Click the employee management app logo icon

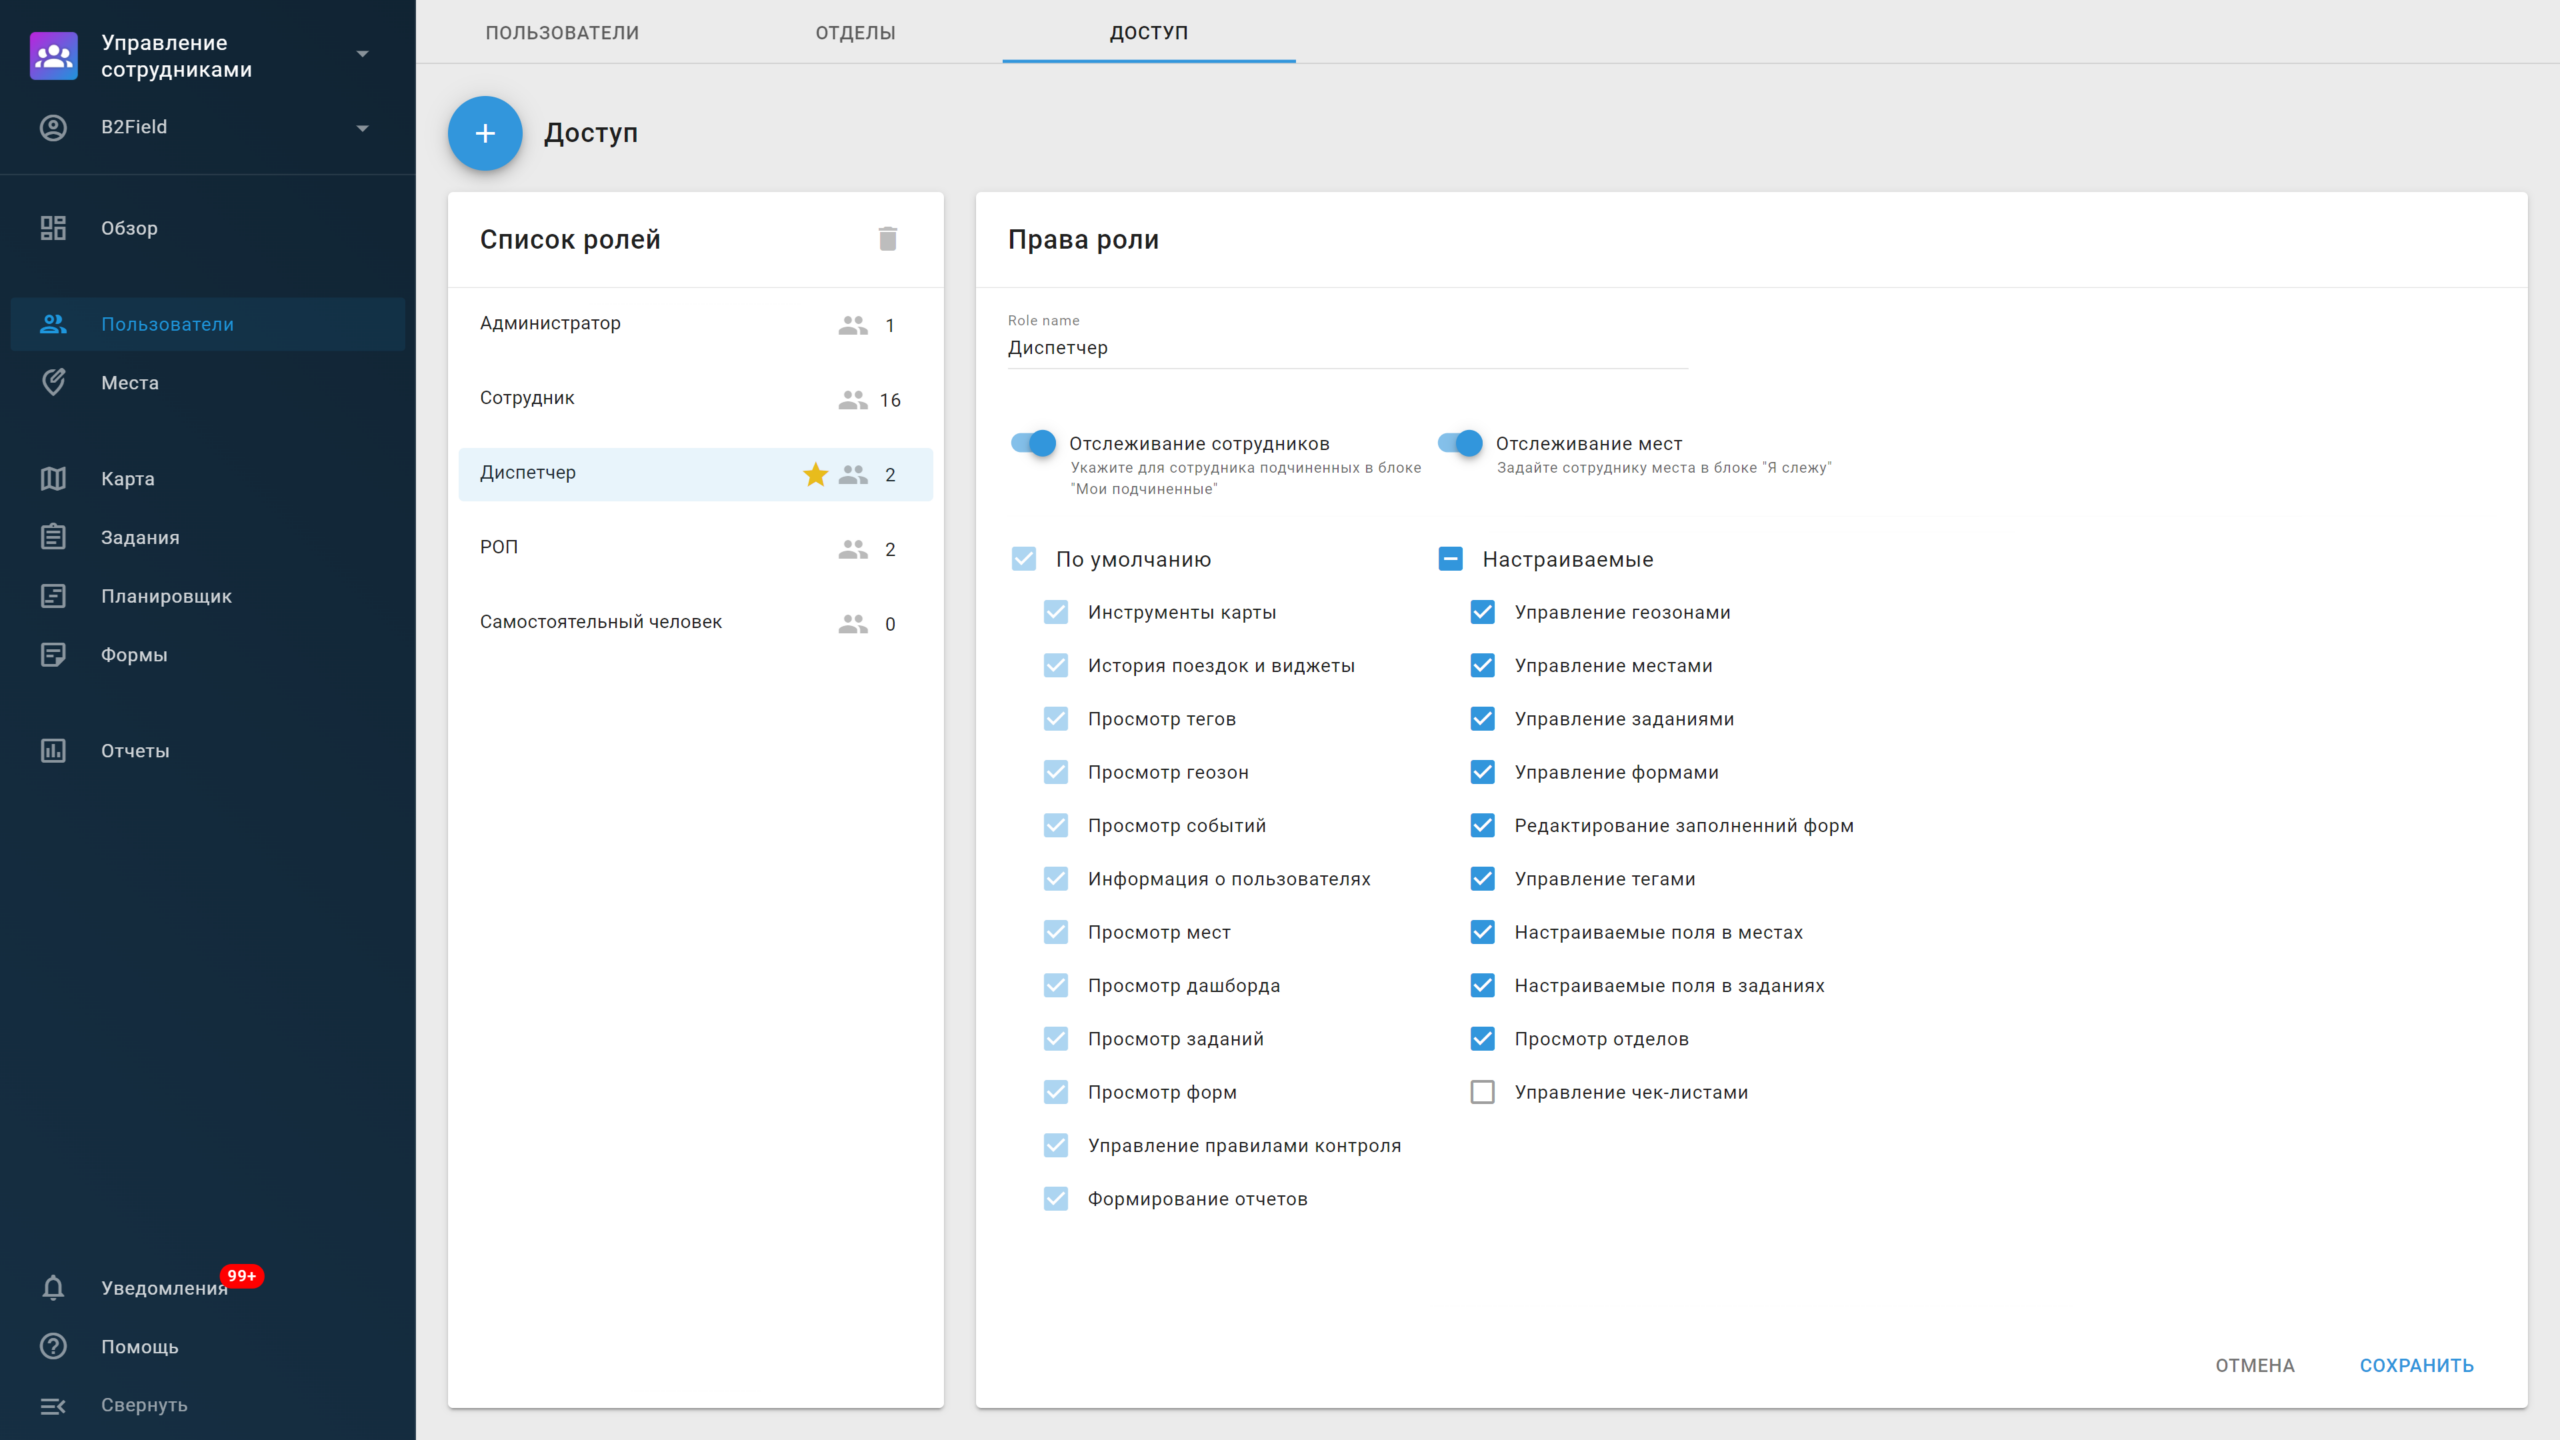(x=53, y=56)
